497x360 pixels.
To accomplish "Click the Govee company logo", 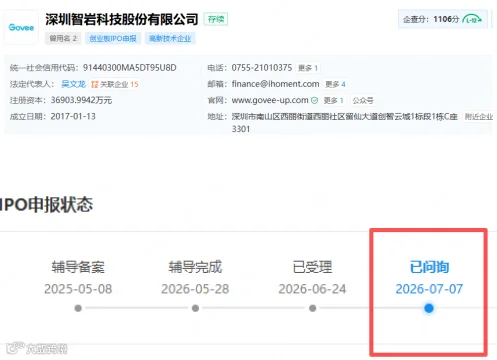I will pyautogui.click(x=21, y=27).
